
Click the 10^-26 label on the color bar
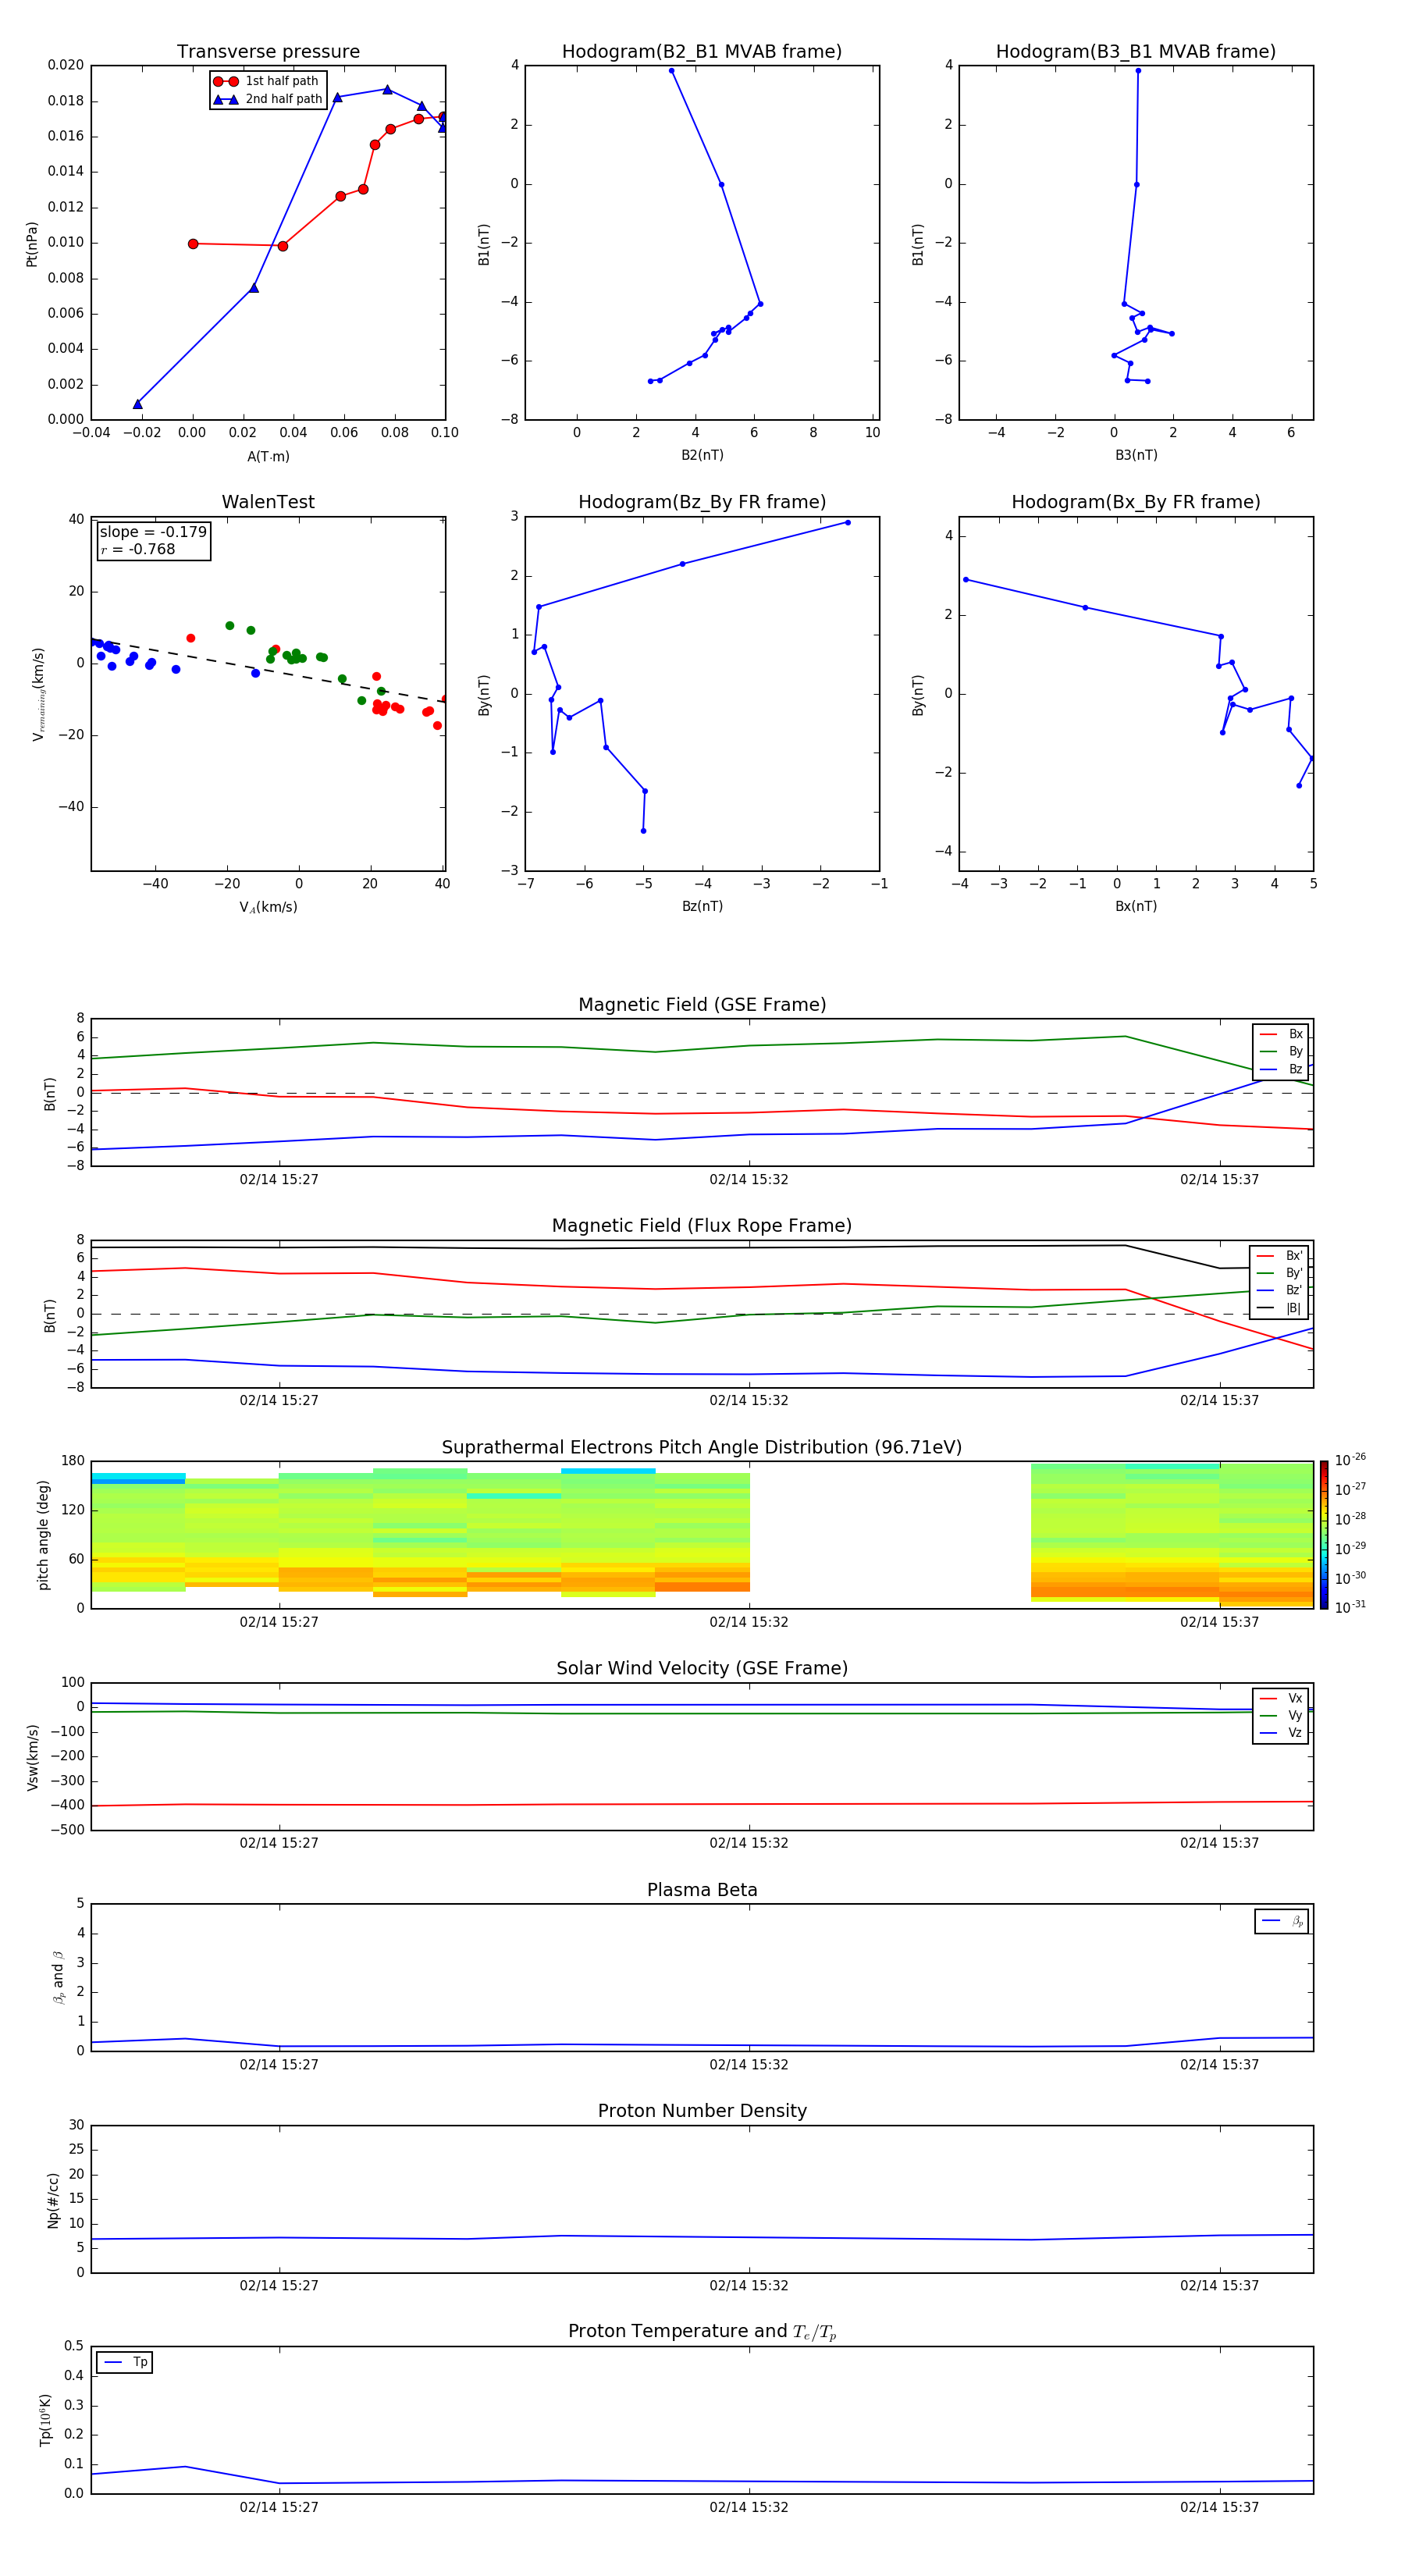coord(1350,1460)
